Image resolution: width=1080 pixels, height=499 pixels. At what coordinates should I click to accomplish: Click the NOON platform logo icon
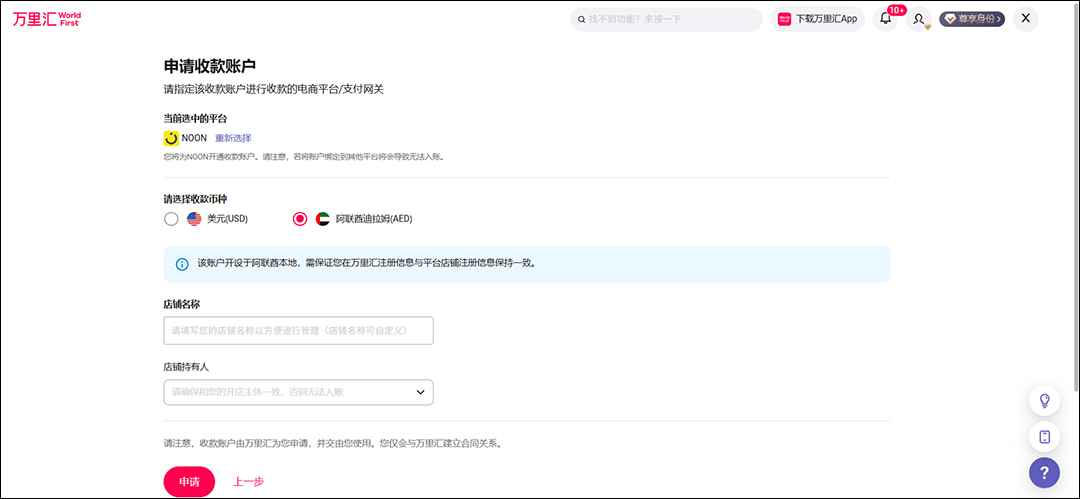click(171, 138)
